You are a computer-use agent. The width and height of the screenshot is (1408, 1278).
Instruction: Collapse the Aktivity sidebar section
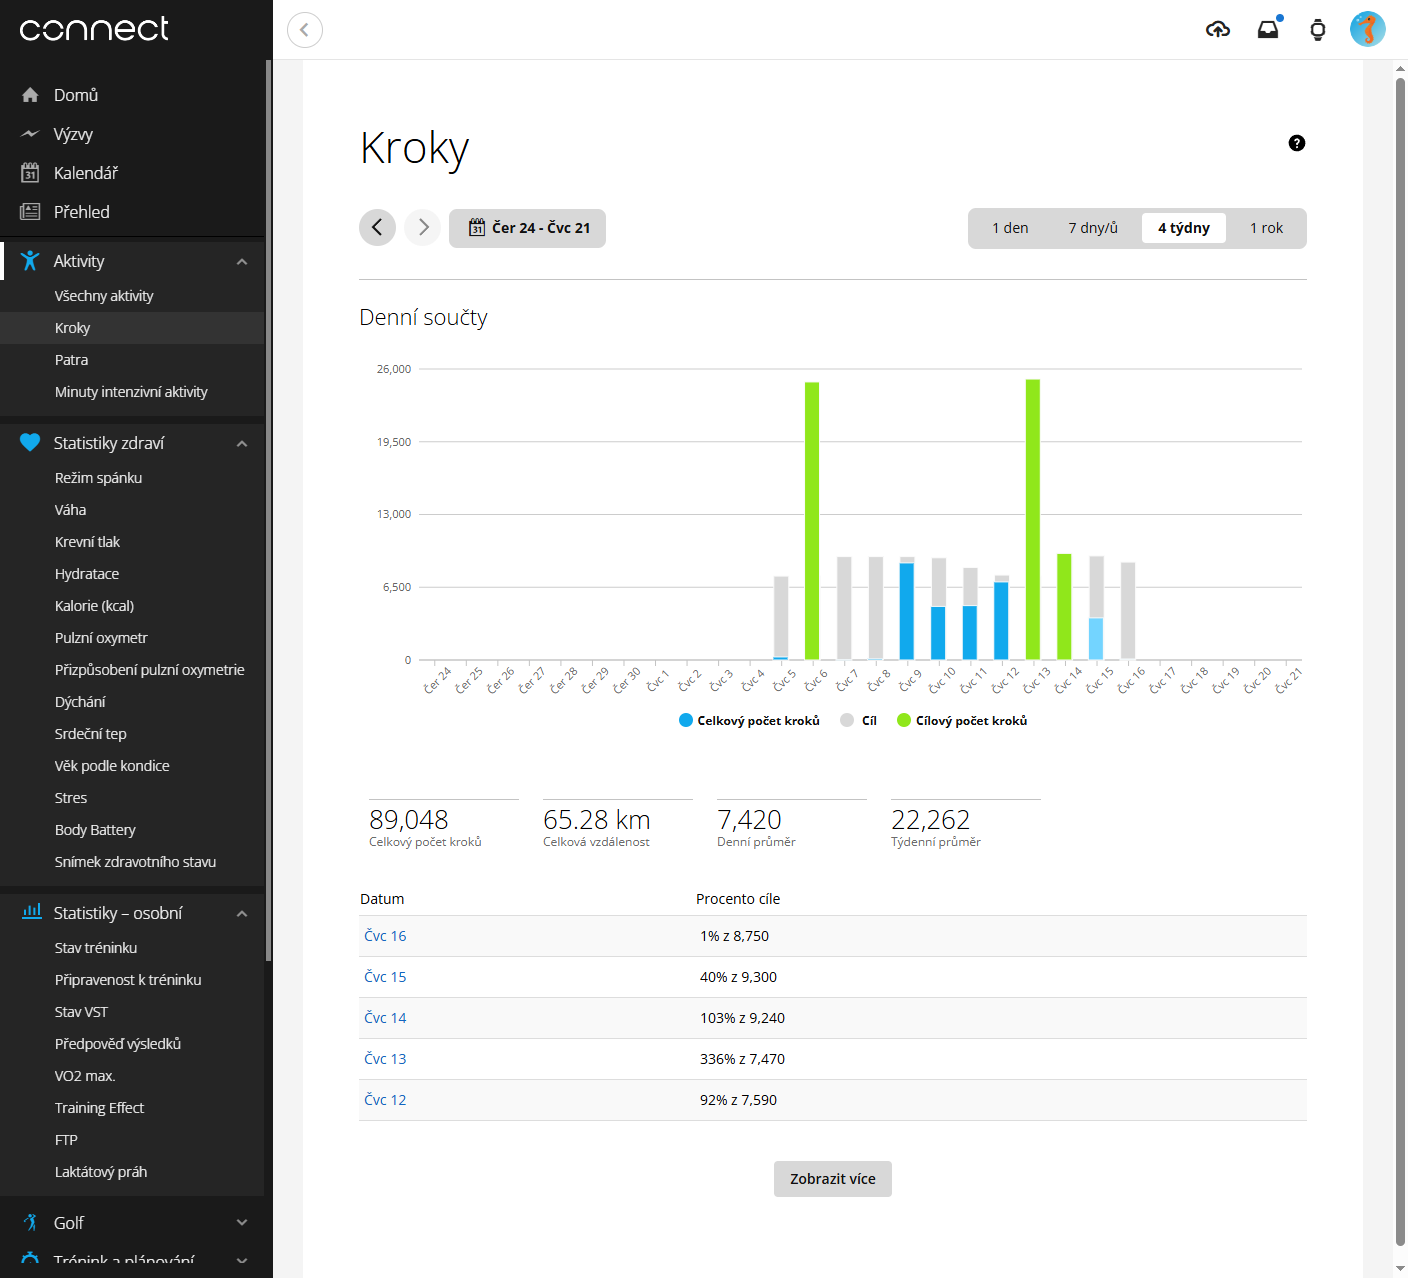(241, 262)
